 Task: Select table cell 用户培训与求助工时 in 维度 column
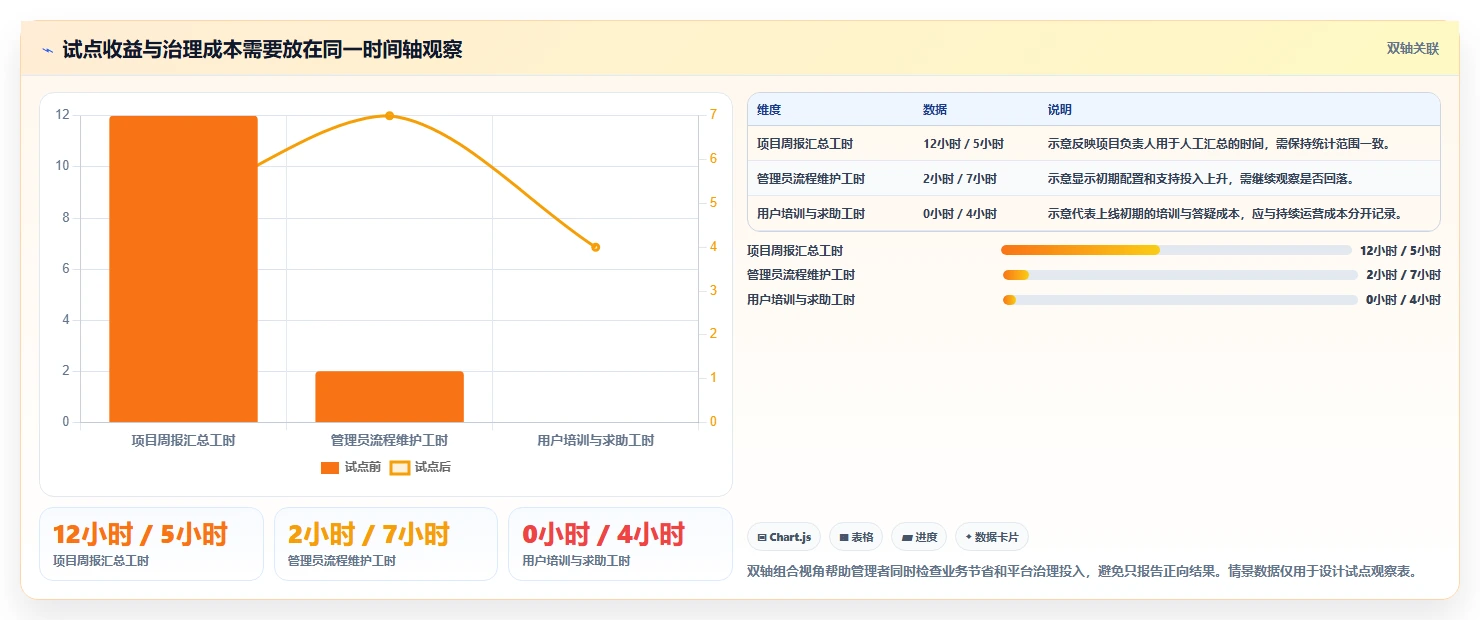811,214
